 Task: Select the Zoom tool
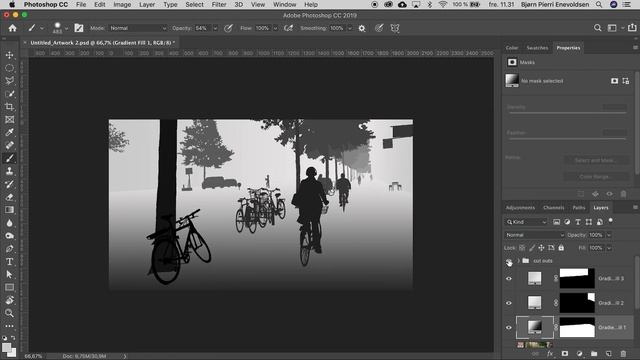[9, 313]
